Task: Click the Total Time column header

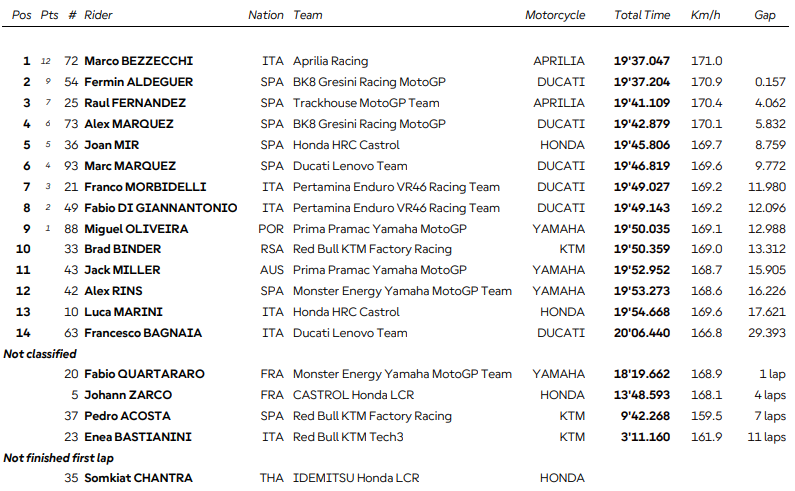Action: coord(642,16)
